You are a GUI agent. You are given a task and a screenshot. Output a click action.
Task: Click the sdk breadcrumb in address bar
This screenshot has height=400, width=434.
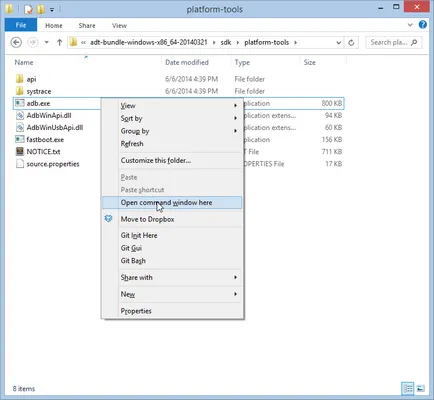(226, 42)
